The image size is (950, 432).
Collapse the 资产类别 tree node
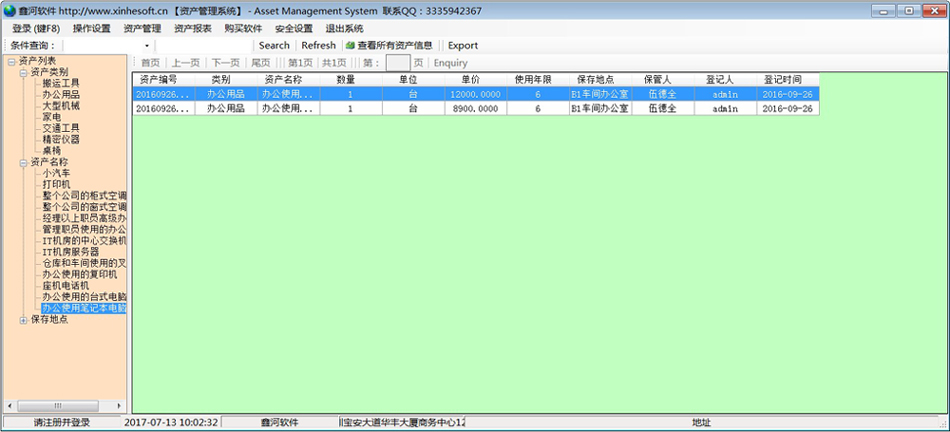24,73
